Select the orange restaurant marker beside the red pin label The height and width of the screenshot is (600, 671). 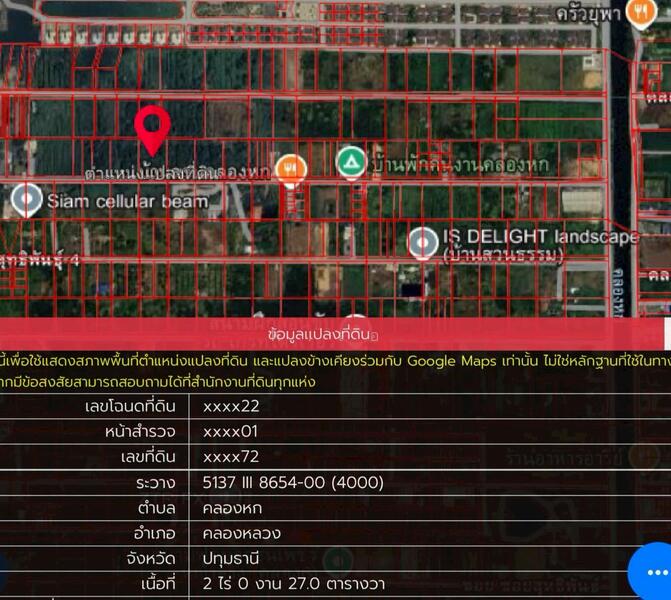290,166
